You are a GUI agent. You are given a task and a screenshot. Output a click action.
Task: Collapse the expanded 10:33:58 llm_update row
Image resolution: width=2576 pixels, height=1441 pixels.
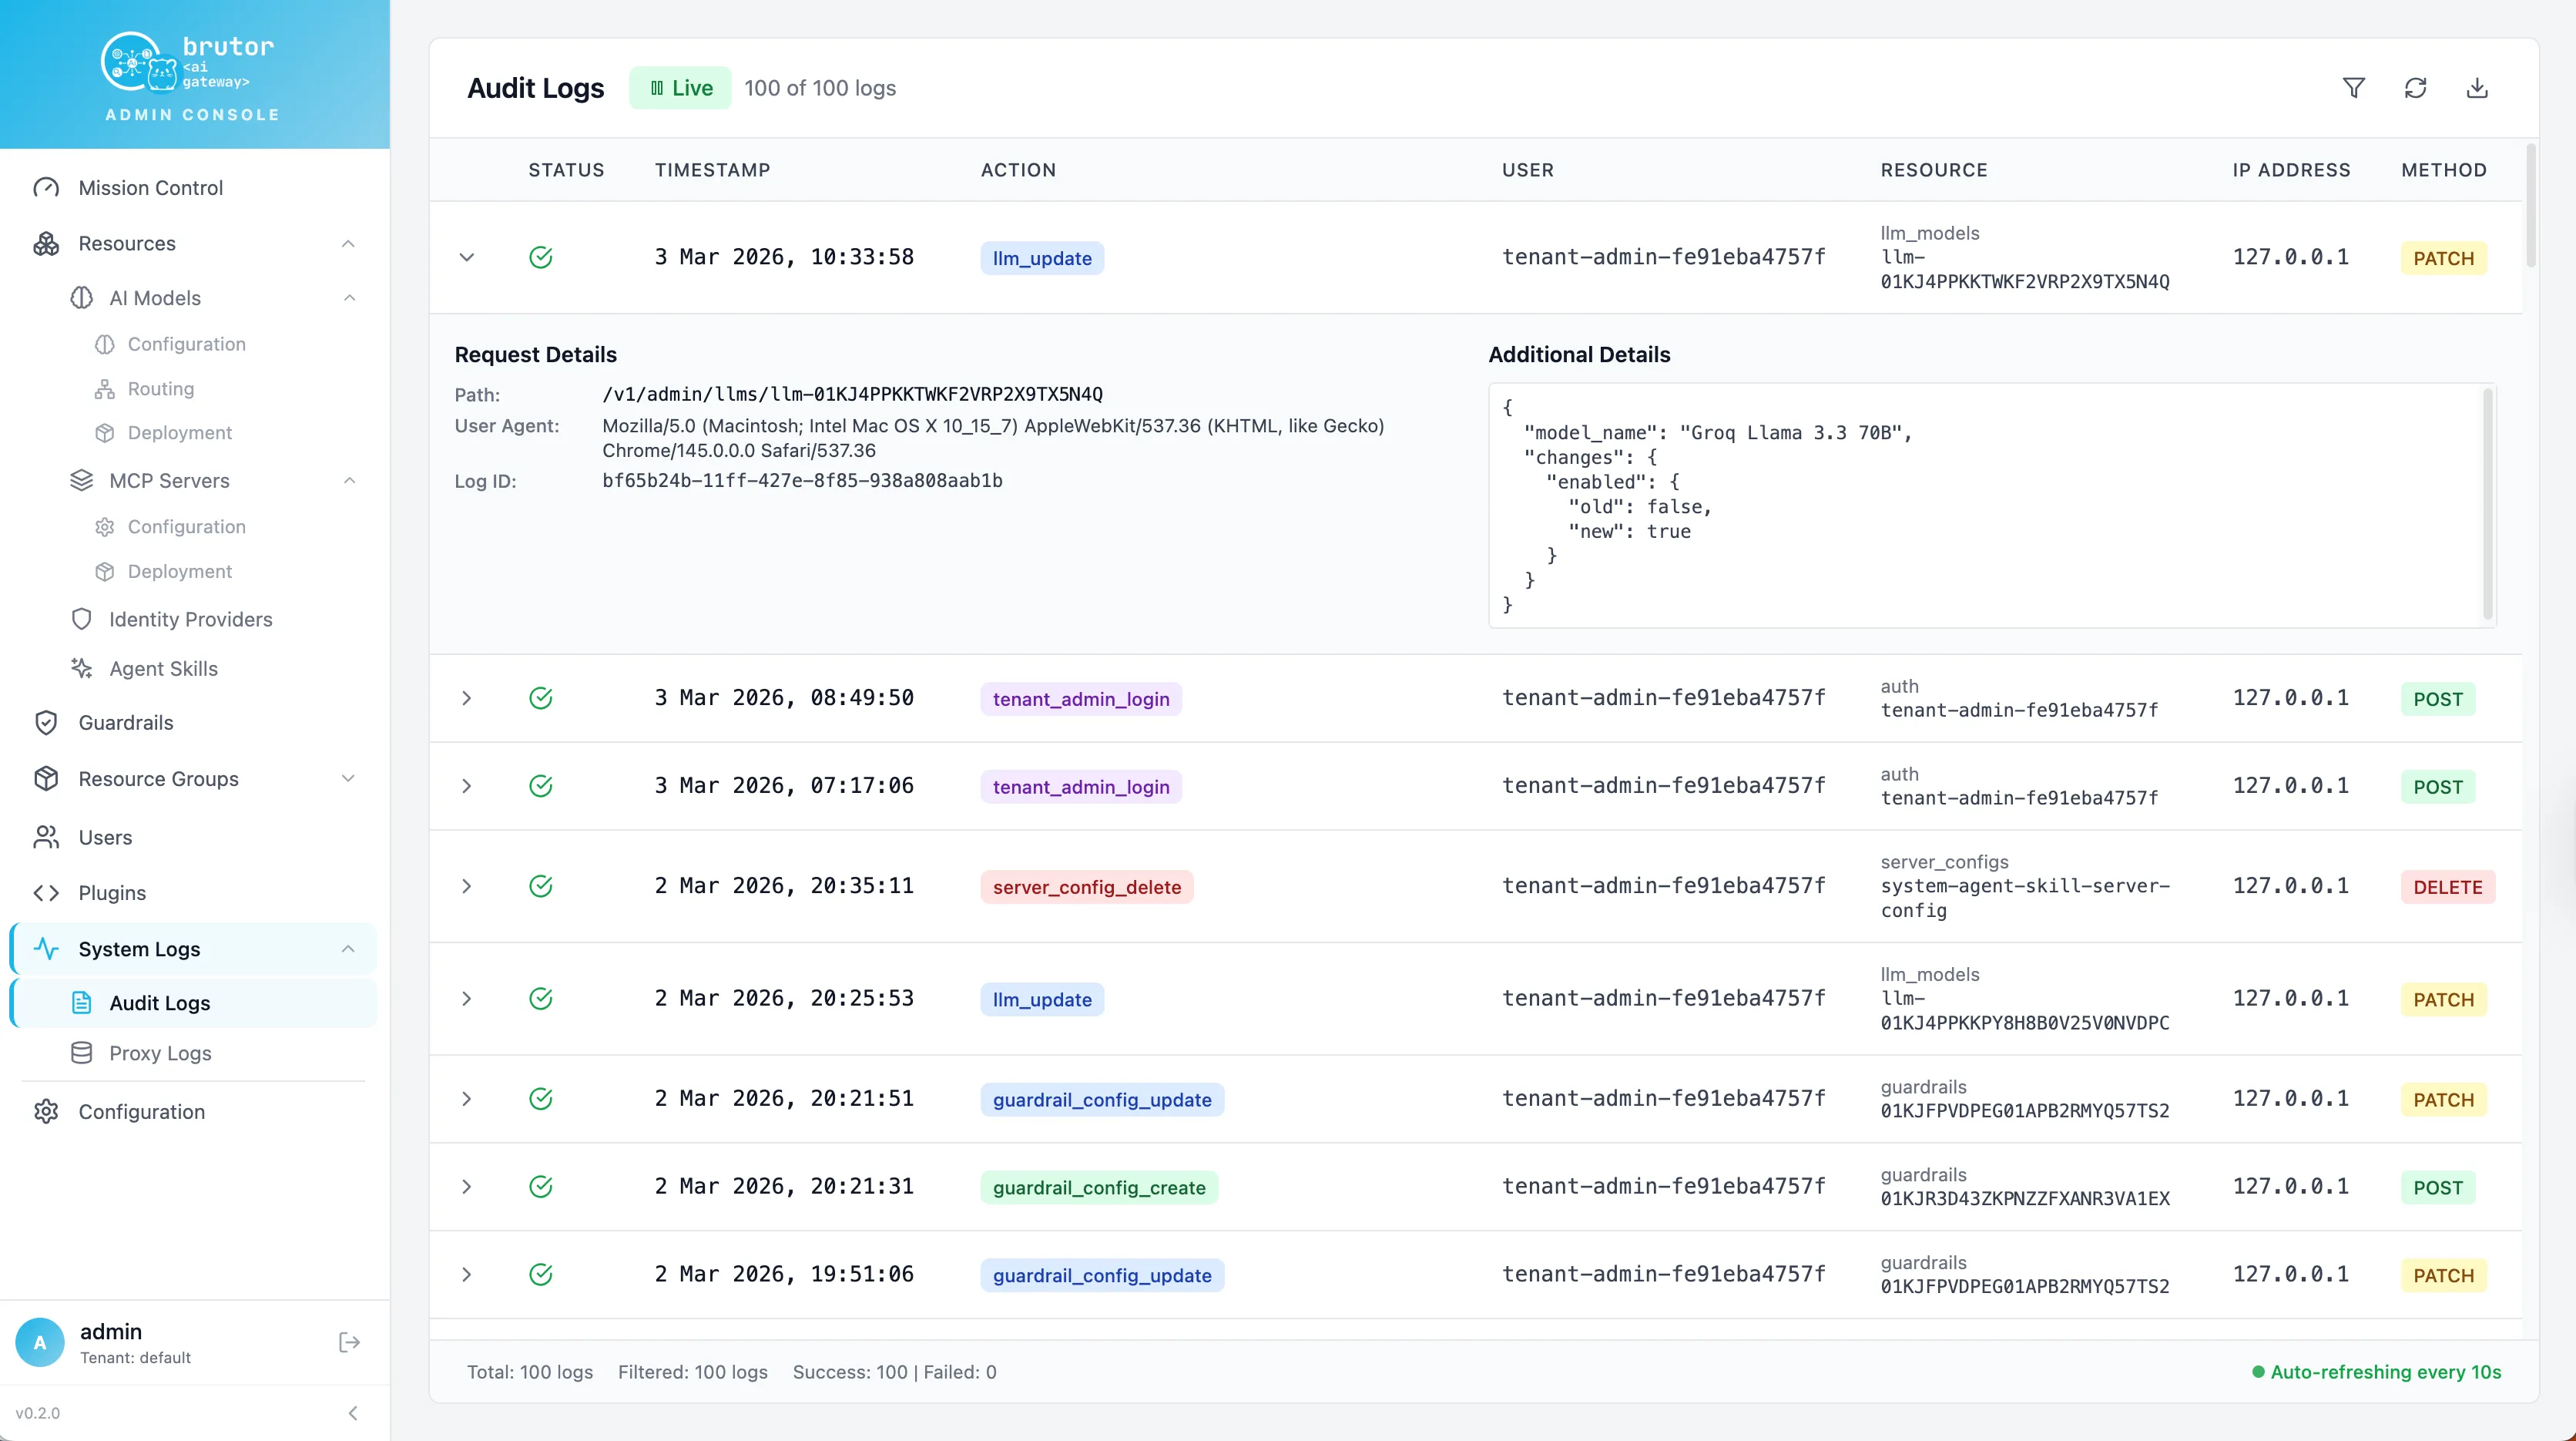467,258
